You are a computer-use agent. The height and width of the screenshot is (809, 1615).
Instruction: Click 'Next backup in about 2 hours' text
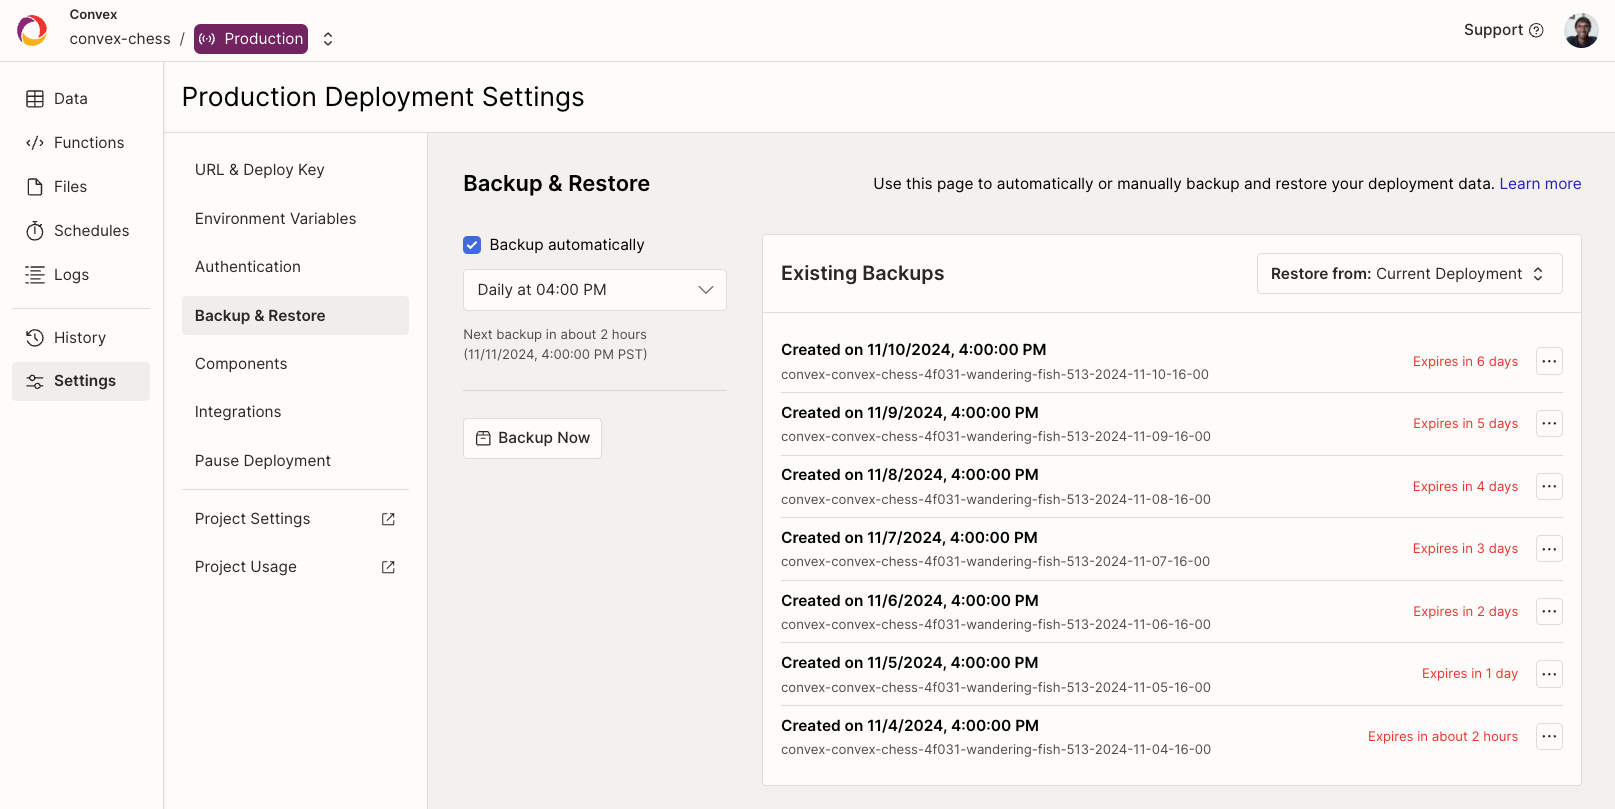point(555,335)
